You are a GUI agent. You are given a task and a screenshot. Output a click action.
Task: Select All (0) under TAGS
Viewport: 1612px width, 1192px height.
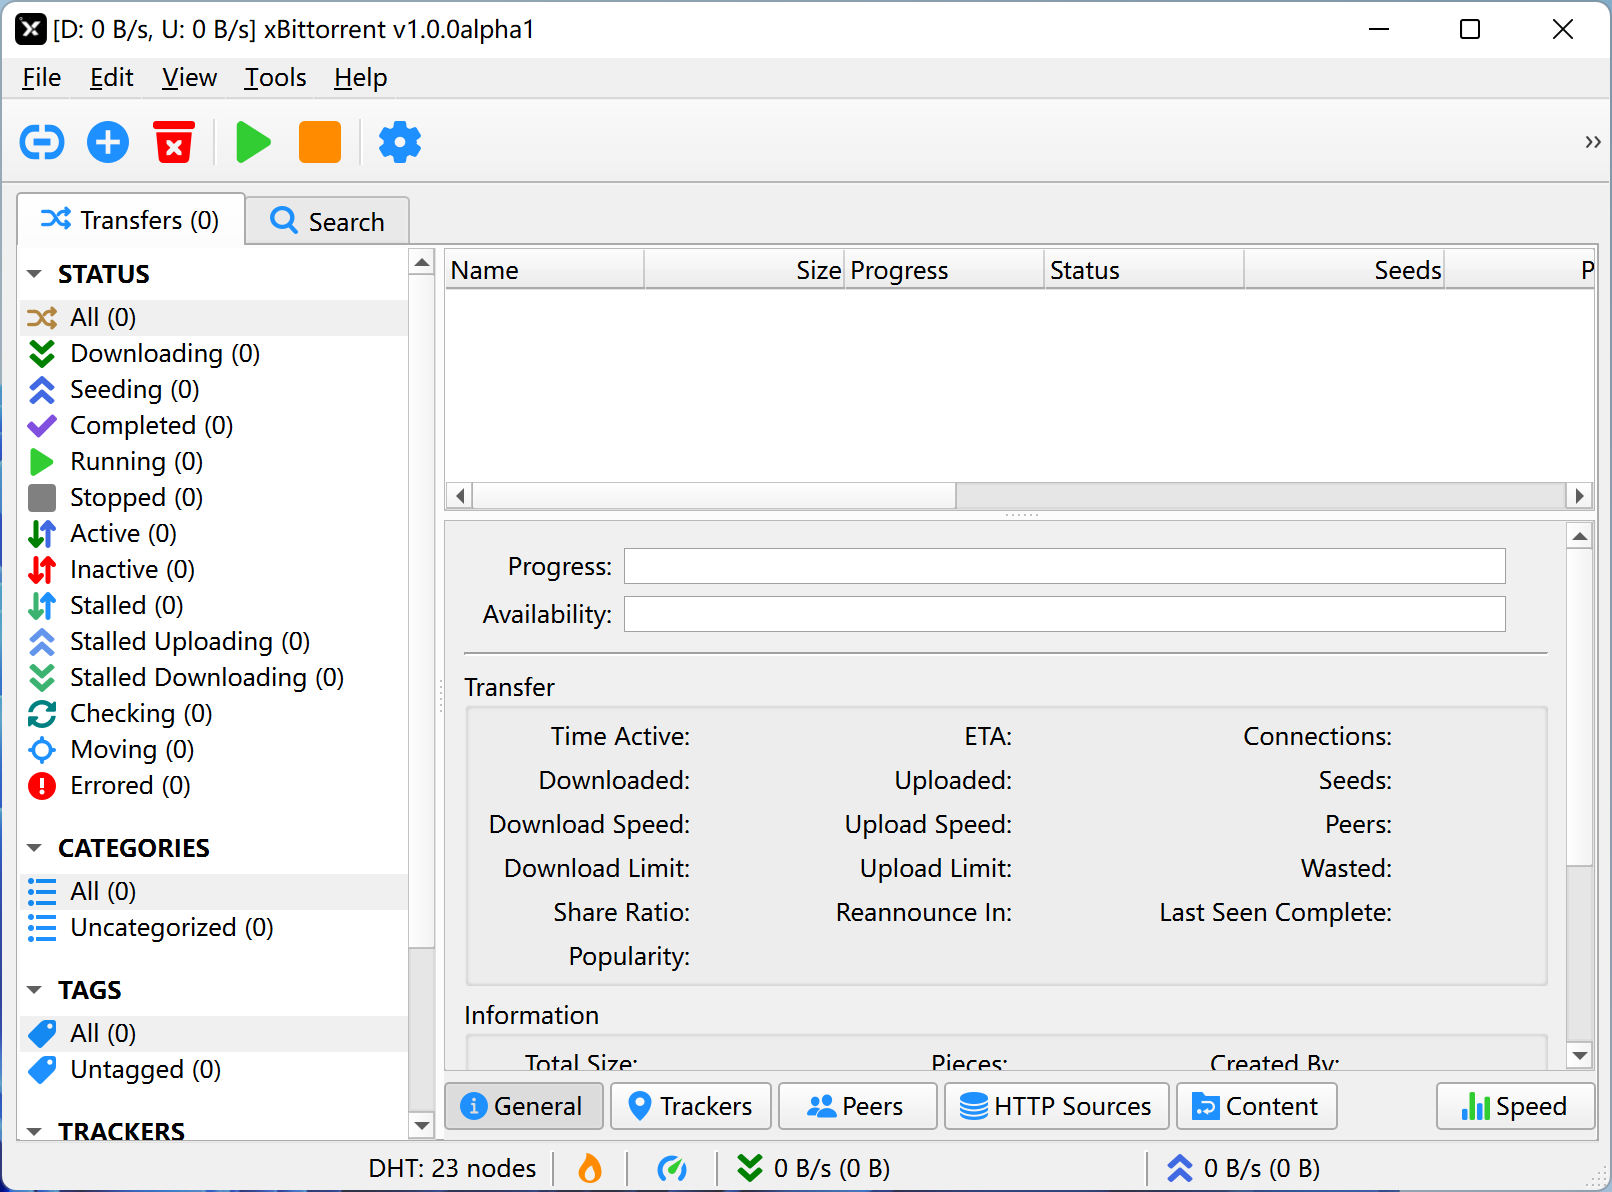[213, 1034]
